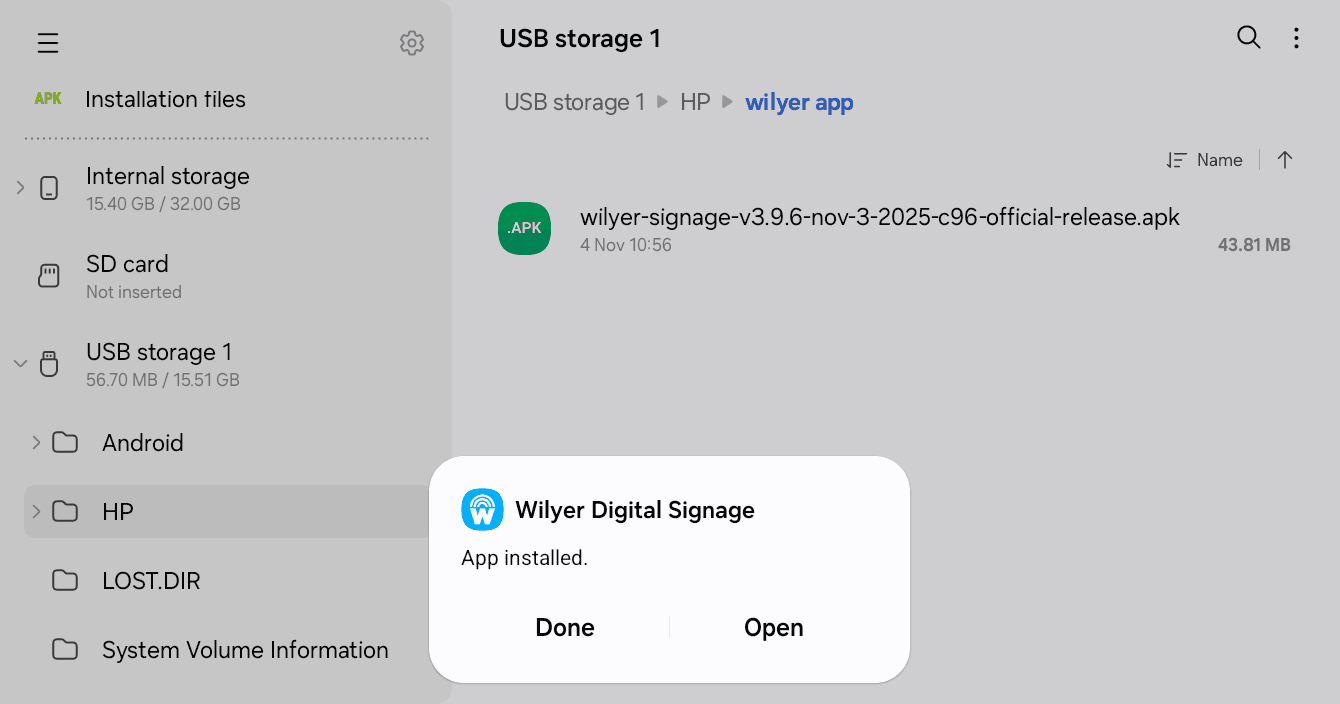Select the System Volume Information folder
1340x704 pixels.
[x=228, y=650]
